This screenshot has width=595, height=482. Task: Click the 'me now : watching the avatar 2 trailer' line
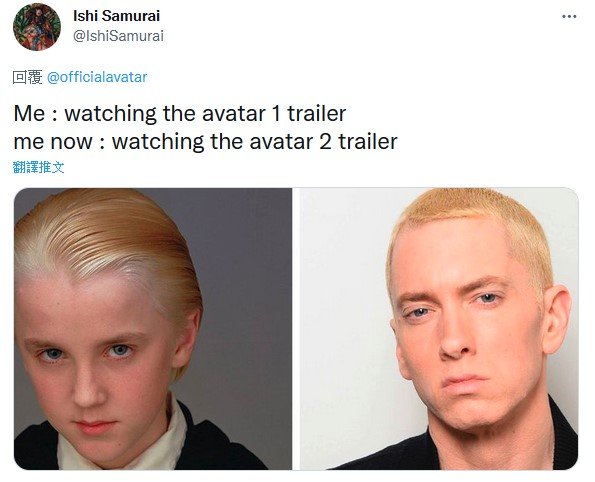205,141
